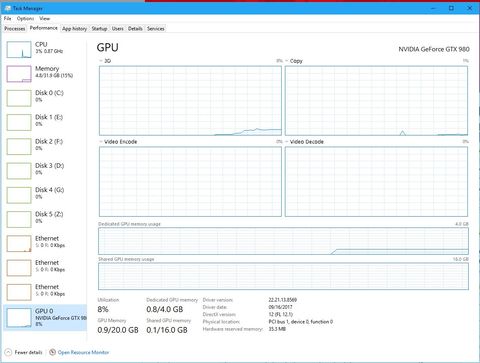
Task: Click the 0.8/4.0 GB dedicated memory value
Action: [x=165, y=309]
